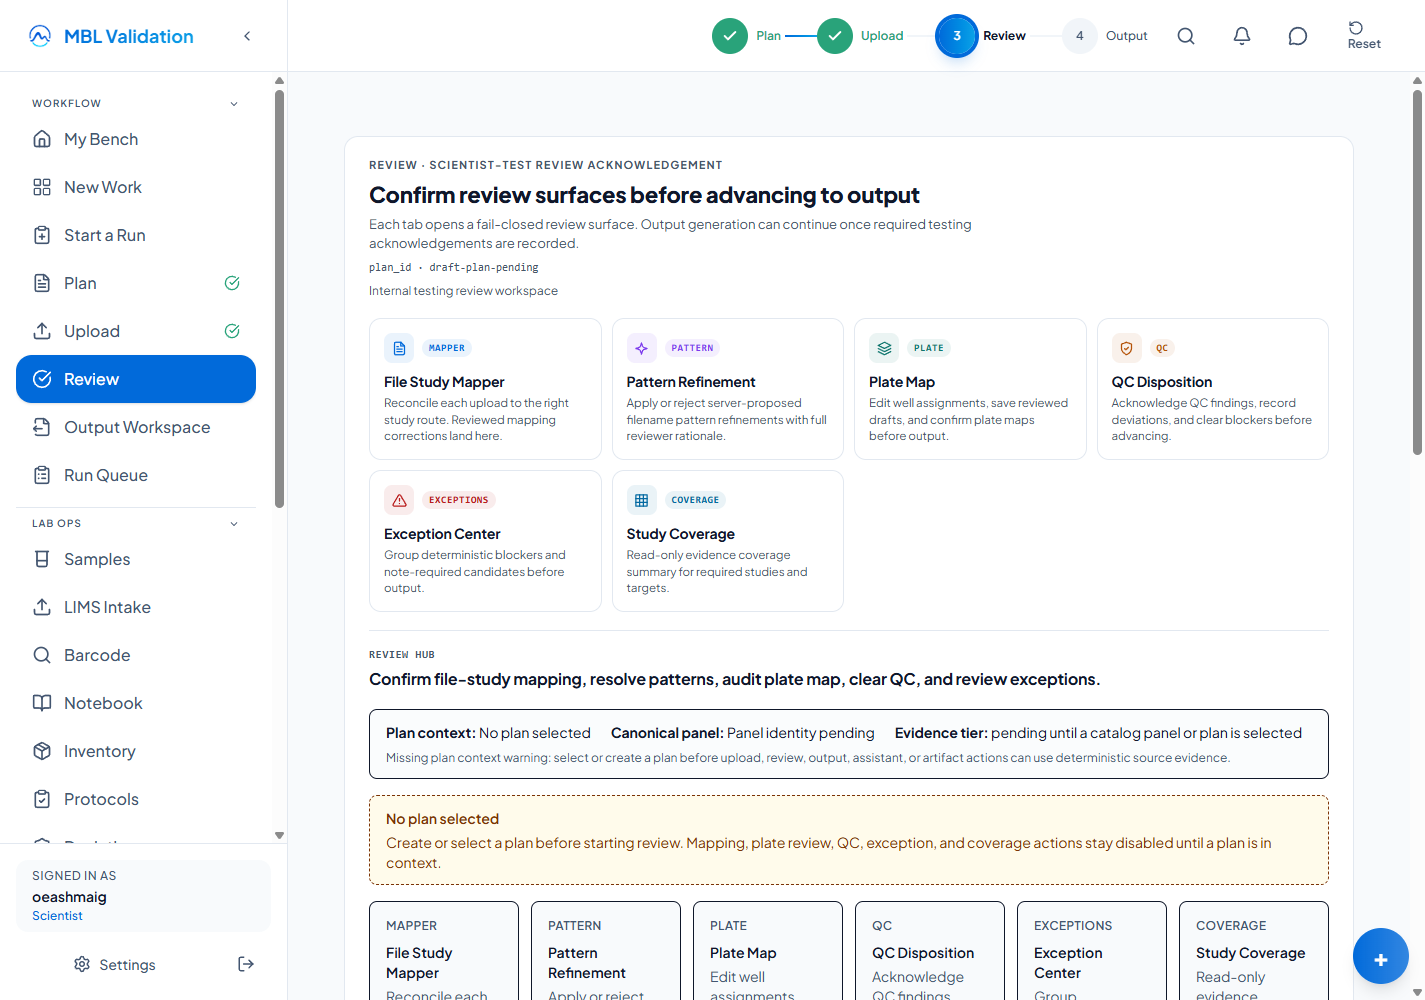The height and width of the screenshot is (1000, 1425).
Task: Open LIMS Intake in the sidebar
Action: (x=136, y=607)
